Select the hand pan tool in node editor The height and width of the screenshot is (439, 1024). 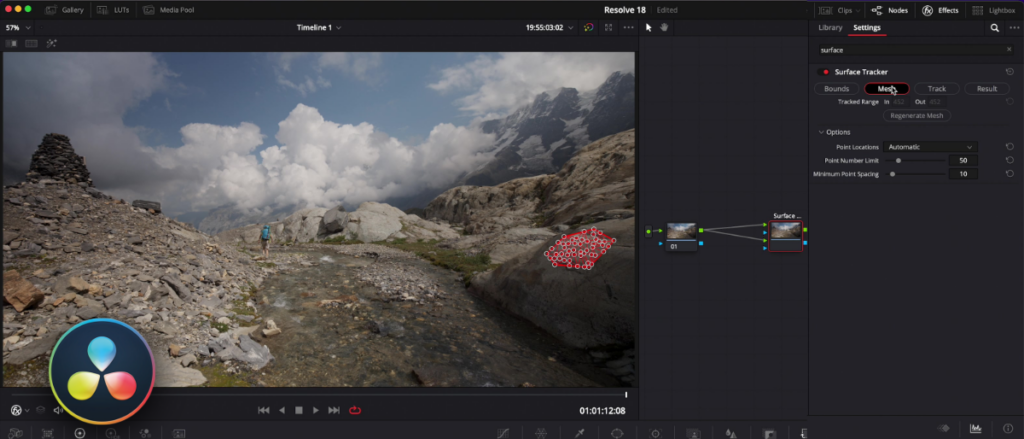(664, 27)
